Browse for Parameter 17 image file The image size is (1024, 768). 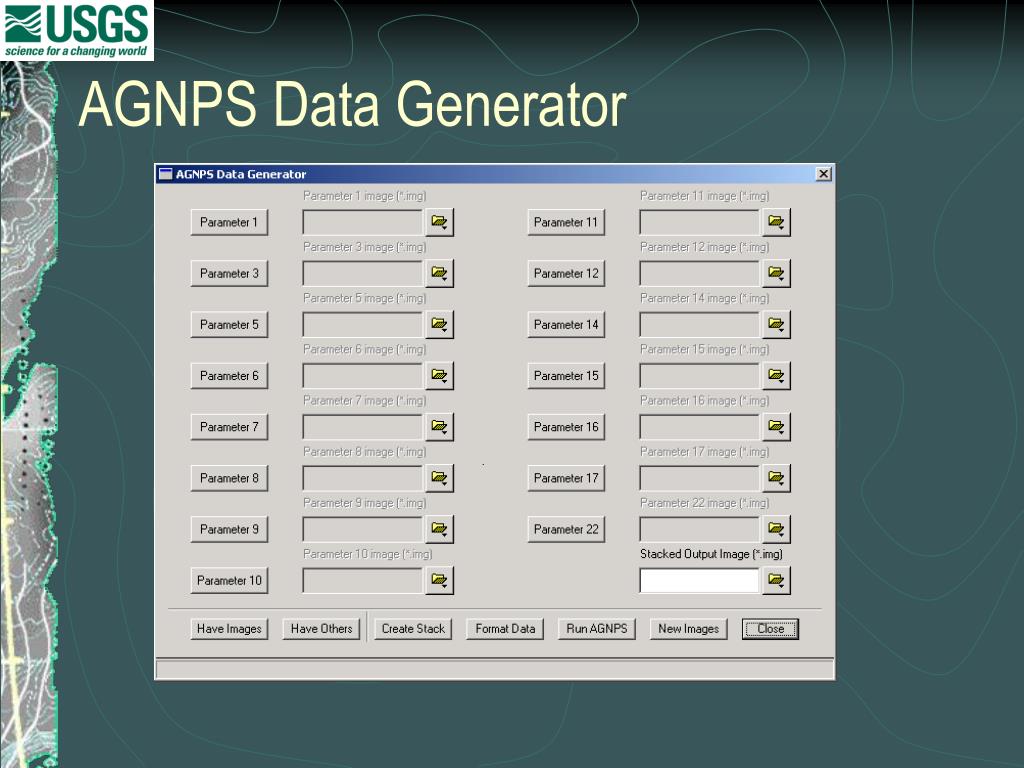pos(776,478)
